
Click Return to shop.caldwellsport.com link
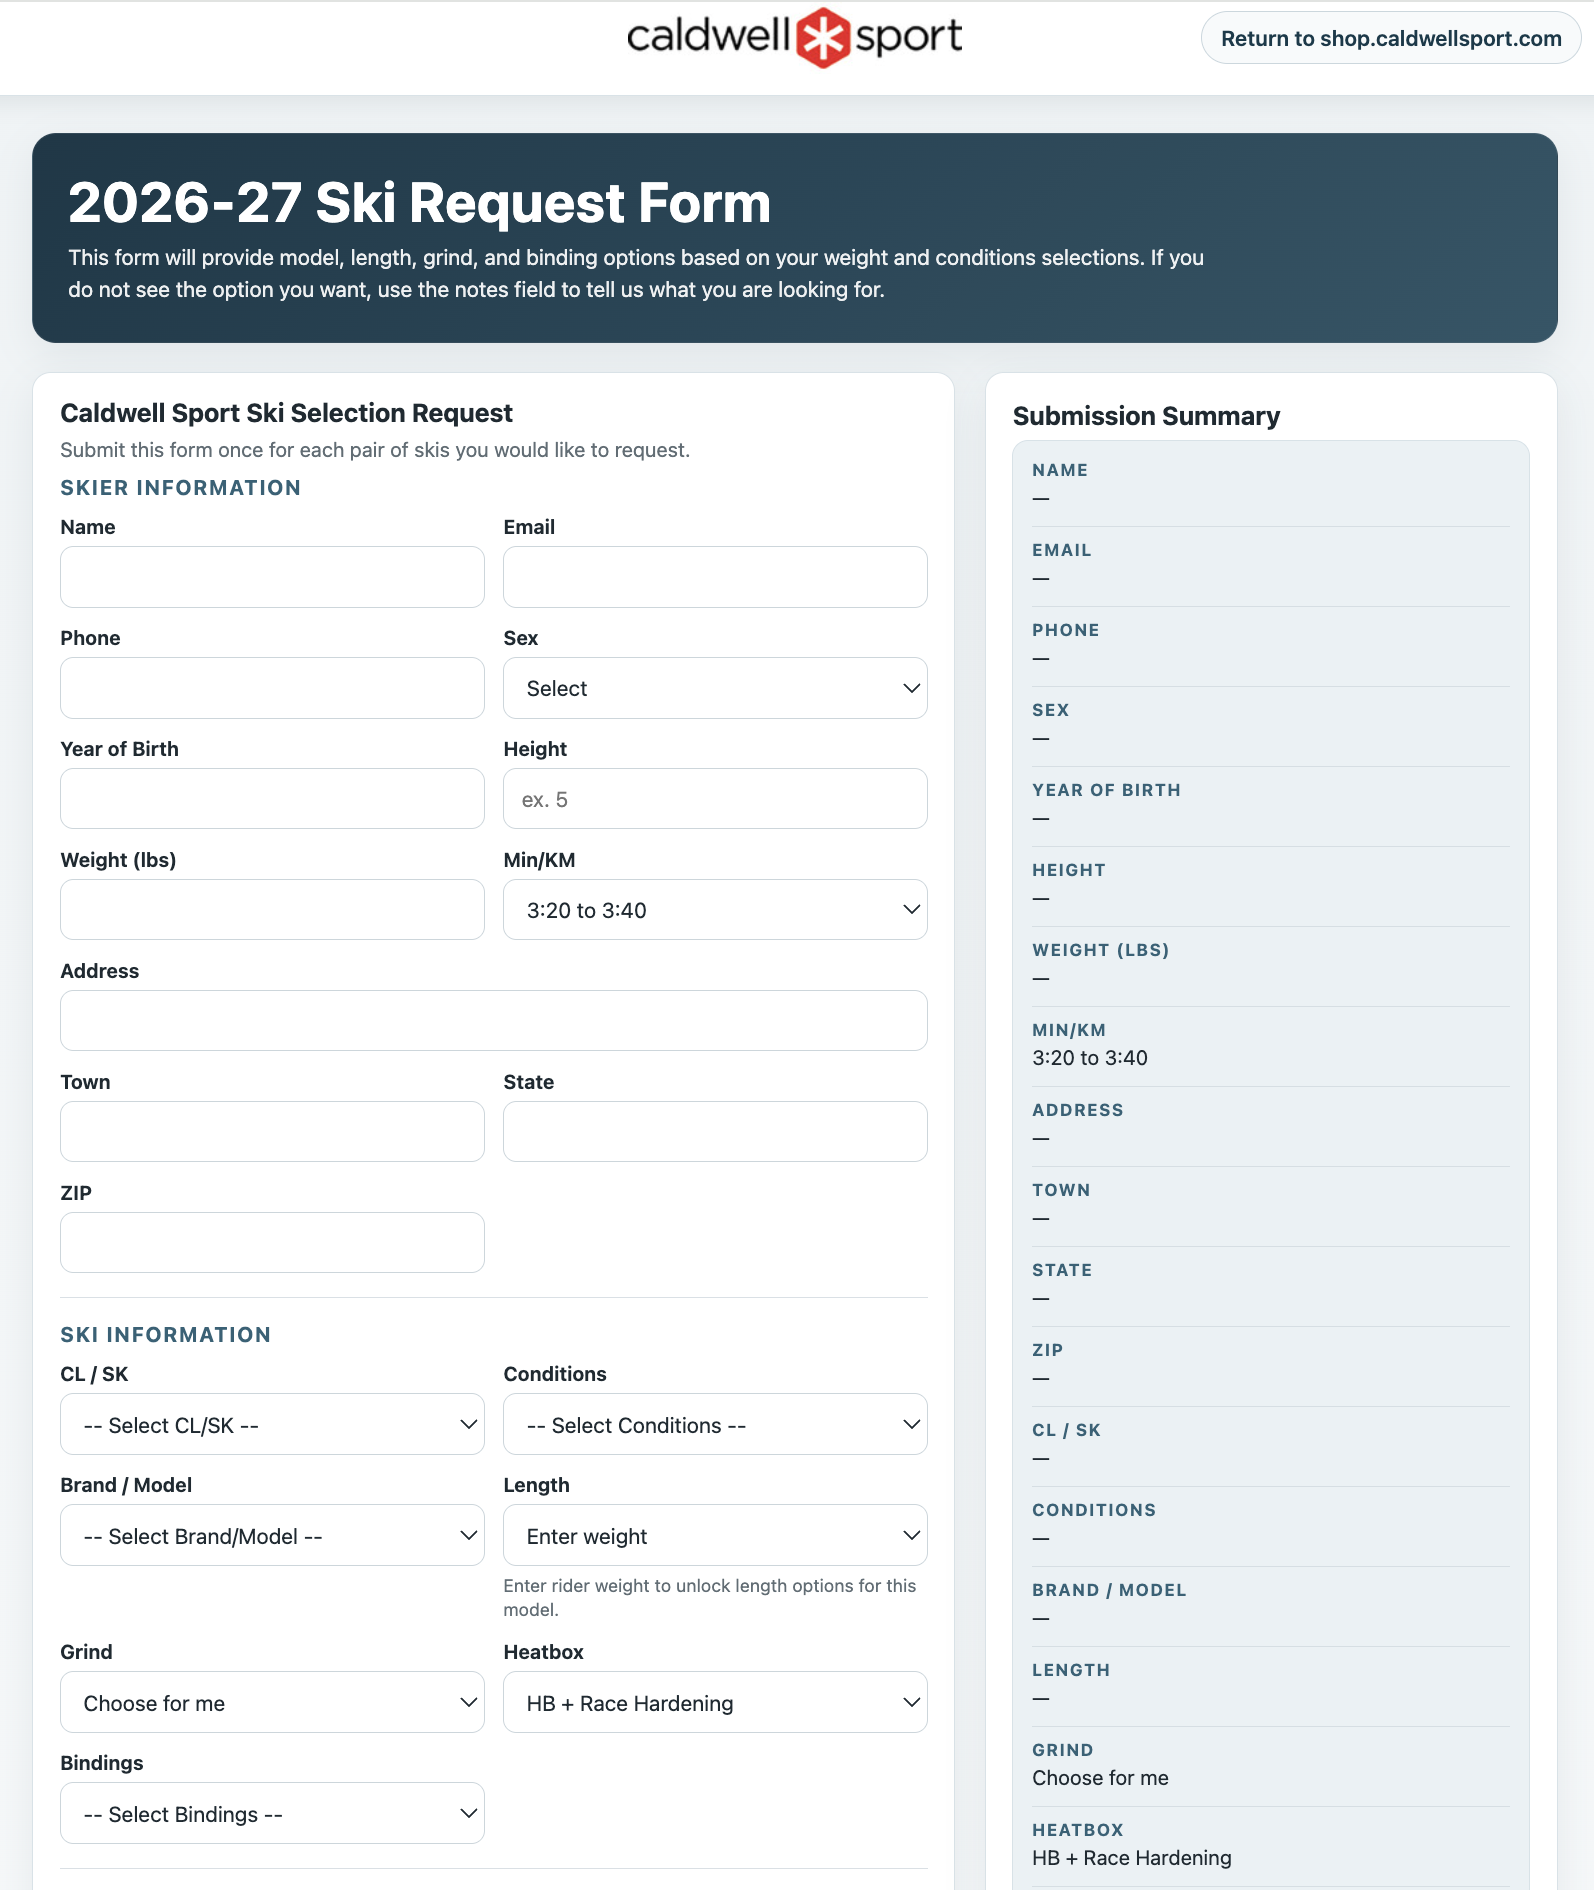click(x=1390, y=39)
